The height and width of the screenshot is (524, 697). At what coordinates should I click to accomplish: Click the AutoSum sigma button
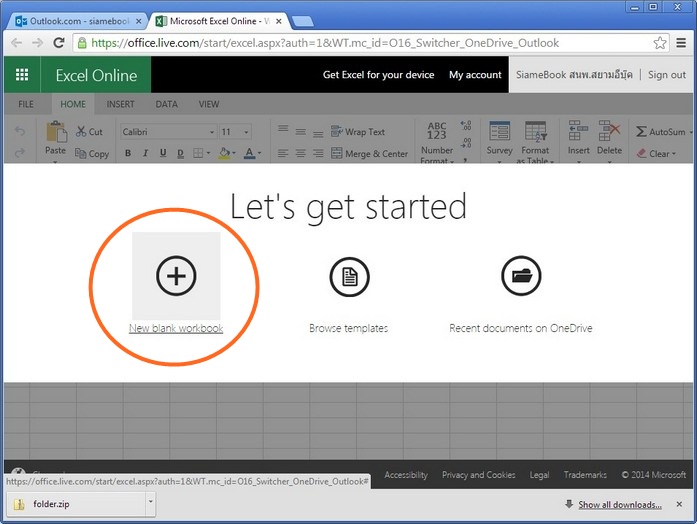point(661,132)
